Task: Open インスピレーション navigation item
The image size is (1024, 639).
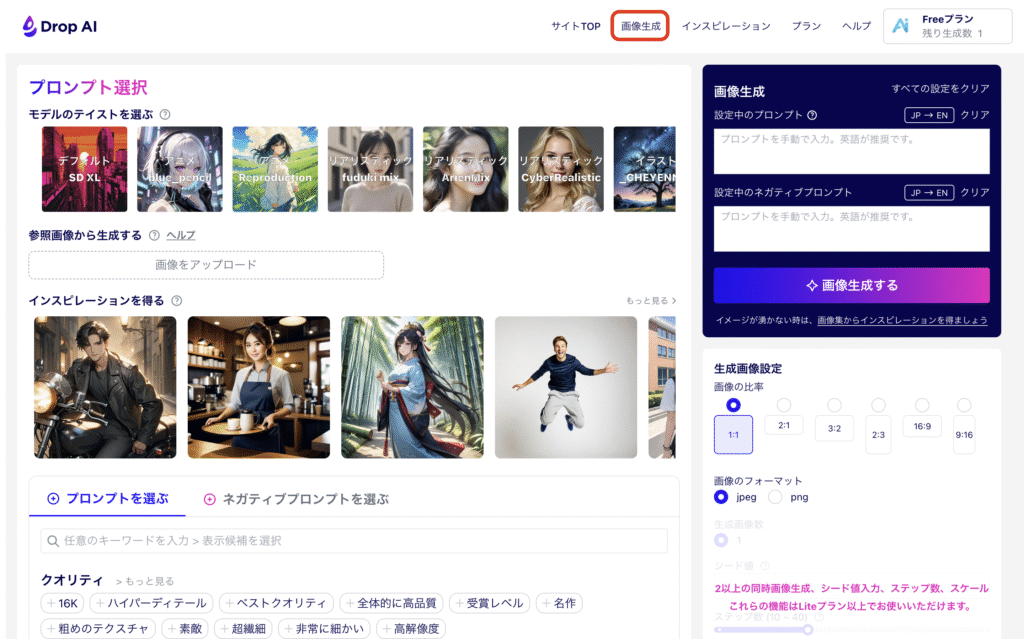Action: click(726, 26)
